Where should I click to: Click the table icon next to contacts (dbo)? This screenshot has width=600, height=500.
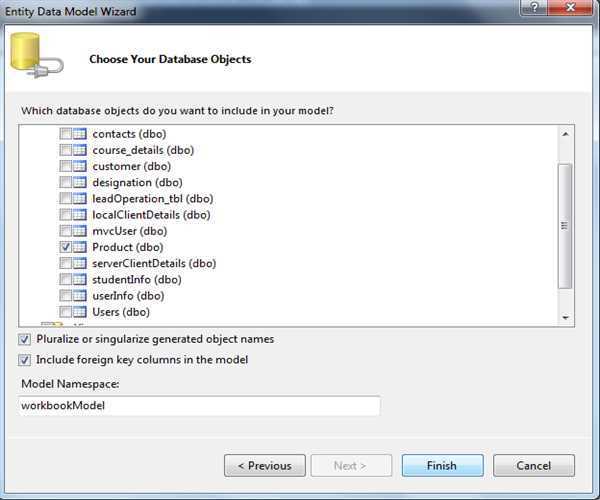point(81,134)
